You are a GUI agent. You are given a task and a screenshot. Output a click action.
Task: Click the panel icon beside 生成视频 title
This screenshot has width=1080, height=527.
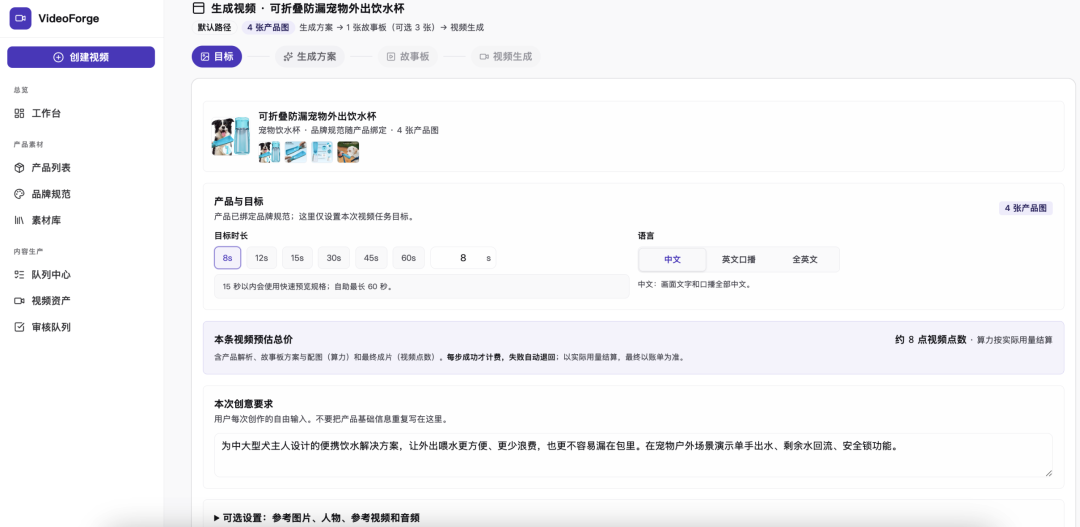point(199,8)
